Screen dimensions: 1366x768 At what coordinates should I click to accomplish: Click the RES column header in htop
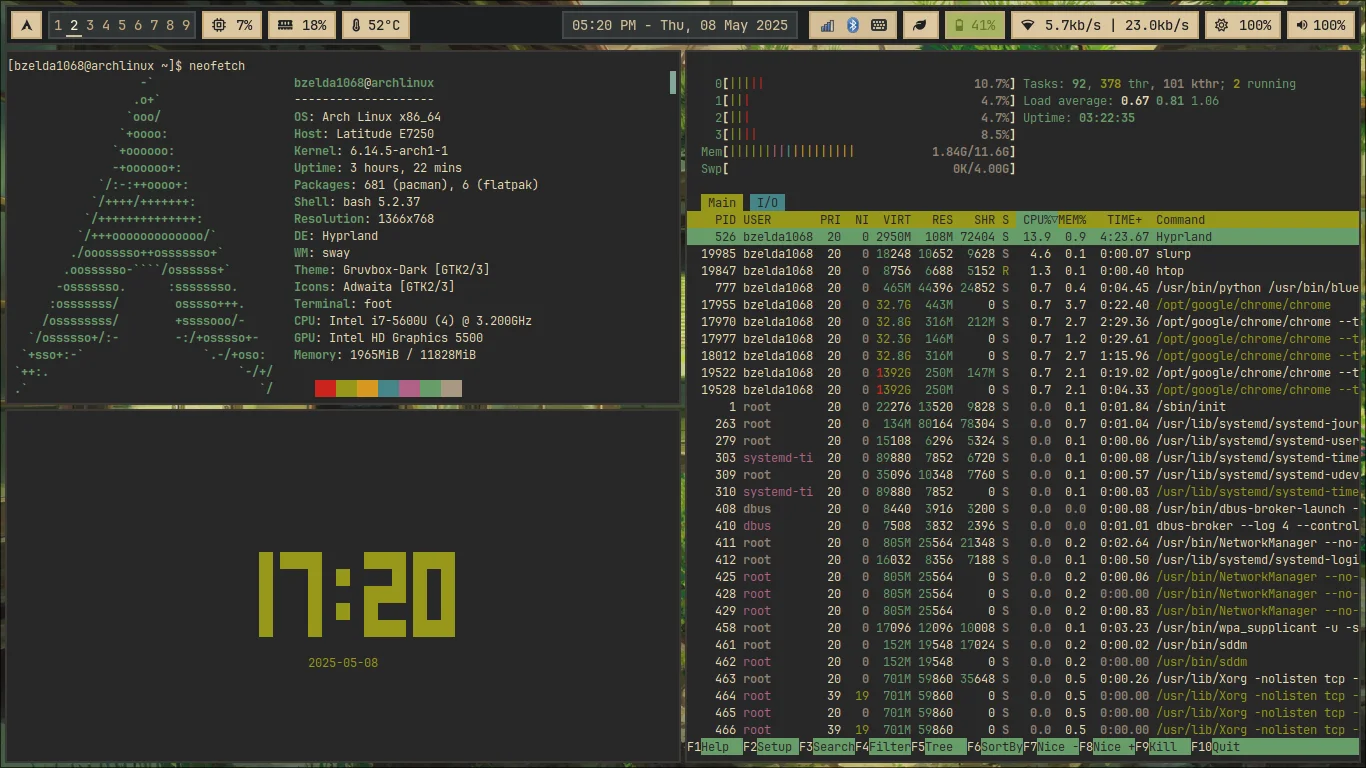942,219
